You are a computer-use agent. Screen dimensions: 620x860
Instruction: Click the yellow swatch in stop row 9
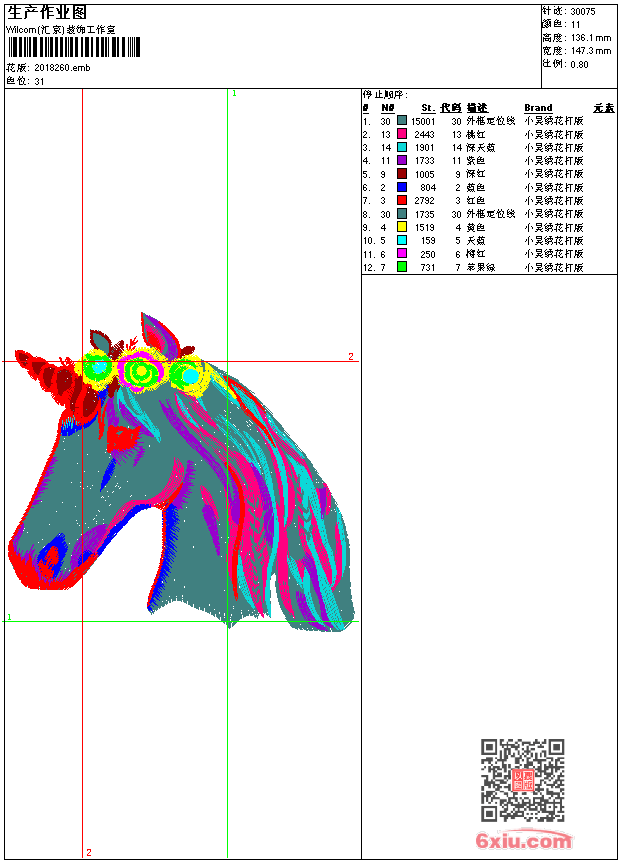(x=402, y=227)
